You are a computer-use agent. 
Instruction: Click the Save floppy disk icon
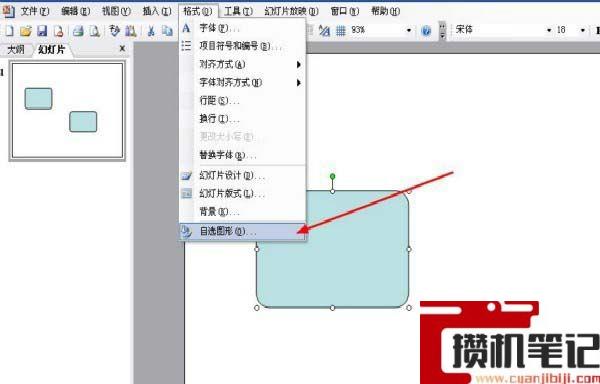[42, 31]
